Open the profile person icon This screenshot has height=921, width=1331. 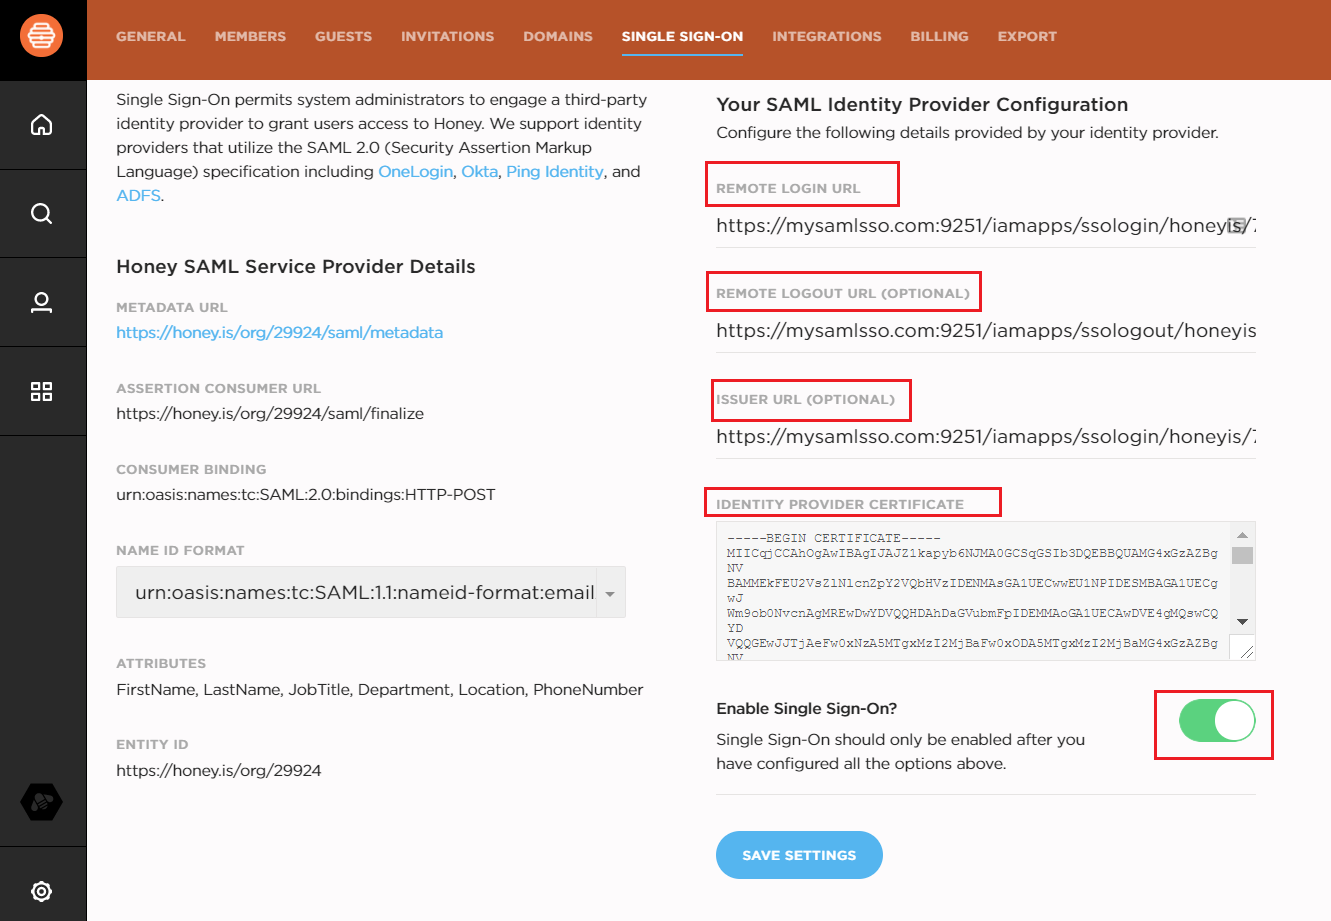(x=42, y=302)
